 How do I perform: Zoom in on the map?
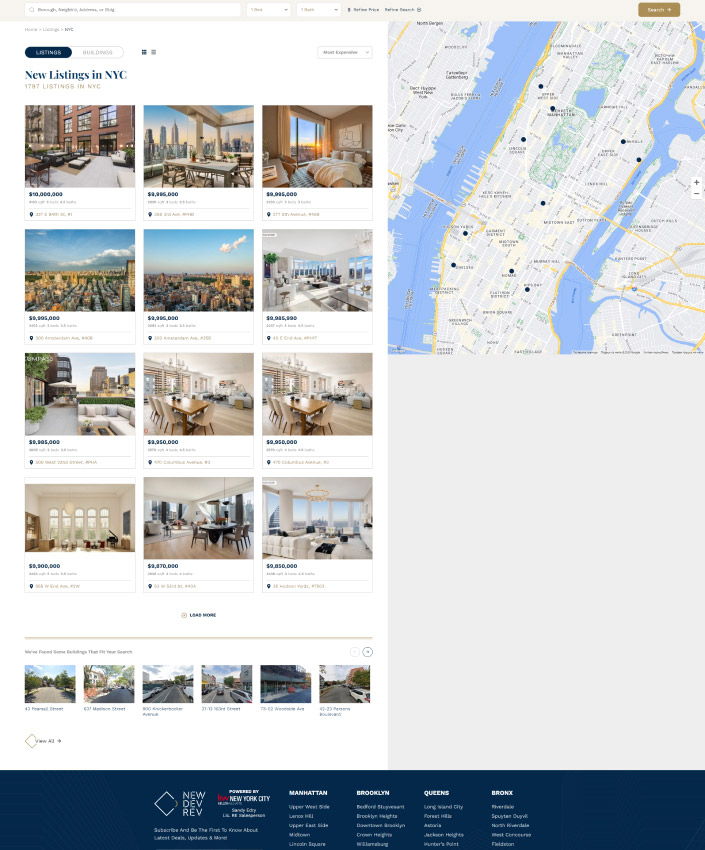pyautogui.click(x=696, y=182)
